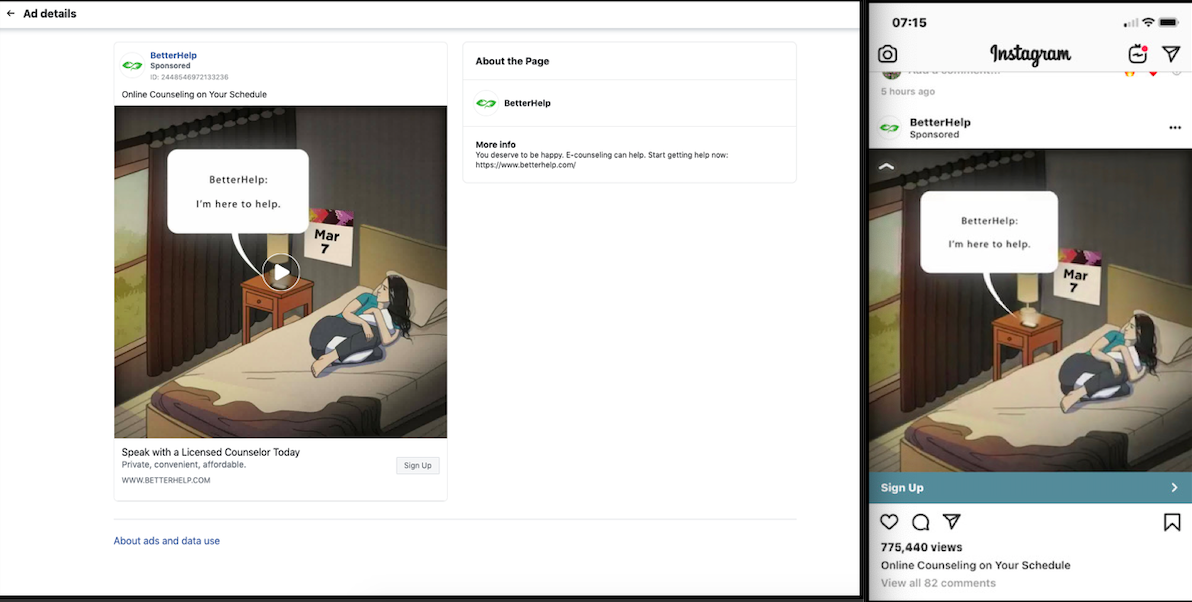Open BetterHelp page name link in ad

[173, 55]
